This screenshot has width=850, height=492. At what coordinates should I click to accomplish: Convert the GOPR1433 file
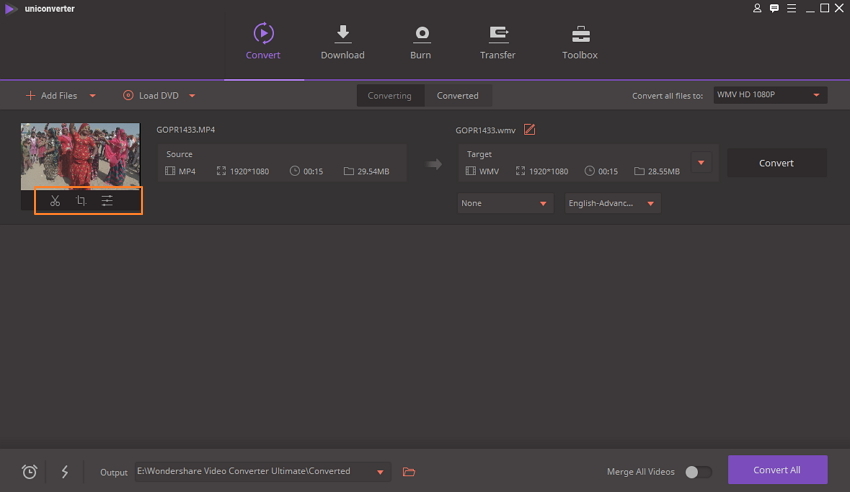click(776, 163)
